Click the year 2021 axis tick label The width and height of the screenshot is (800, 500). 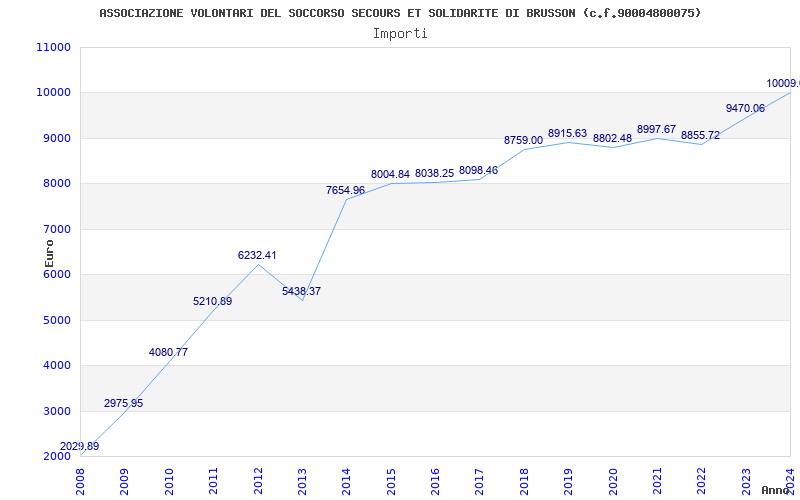coord(658,482)
